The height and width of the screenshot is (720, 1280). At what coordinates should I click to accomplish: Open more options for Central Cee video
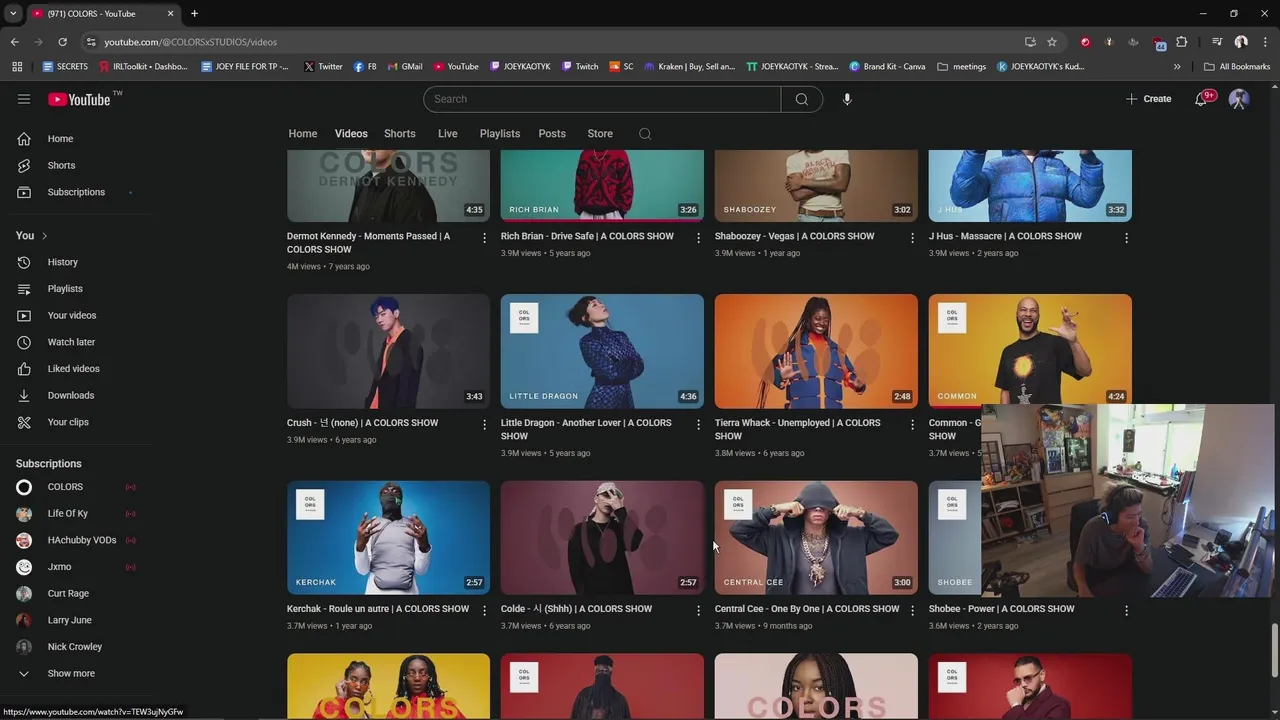tap(912, 610)
